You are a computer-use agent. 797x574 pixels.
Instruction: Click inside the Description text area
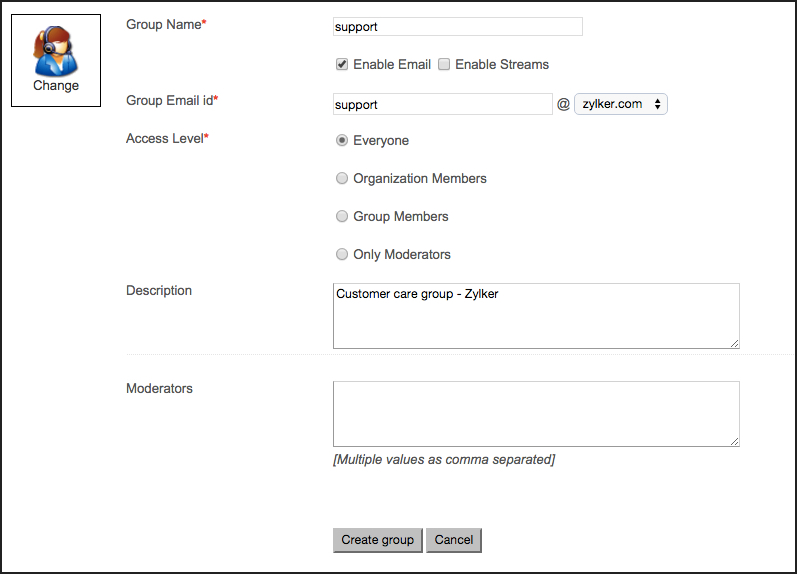[x=536, y=316]
